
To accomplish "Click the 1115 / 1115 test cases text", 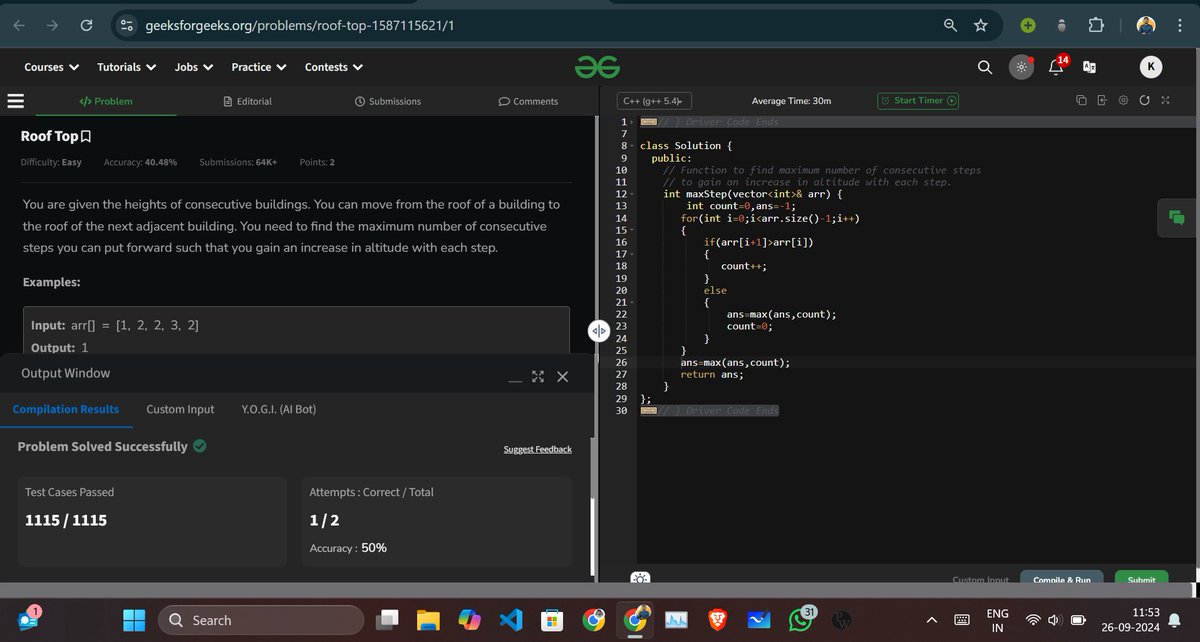I will [66, 520].
